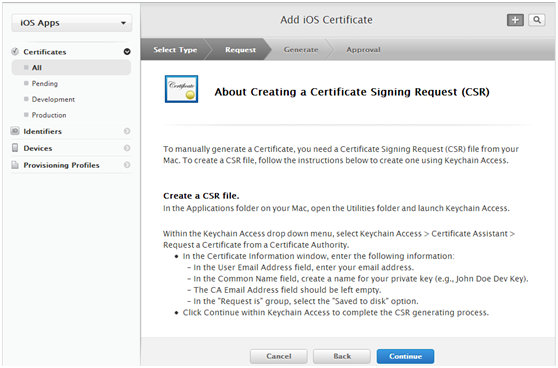Image resolution: width=558 pixels, height=368 pixels.
Task: Click the Devices phone icon
Action: (x=15, y=148)
